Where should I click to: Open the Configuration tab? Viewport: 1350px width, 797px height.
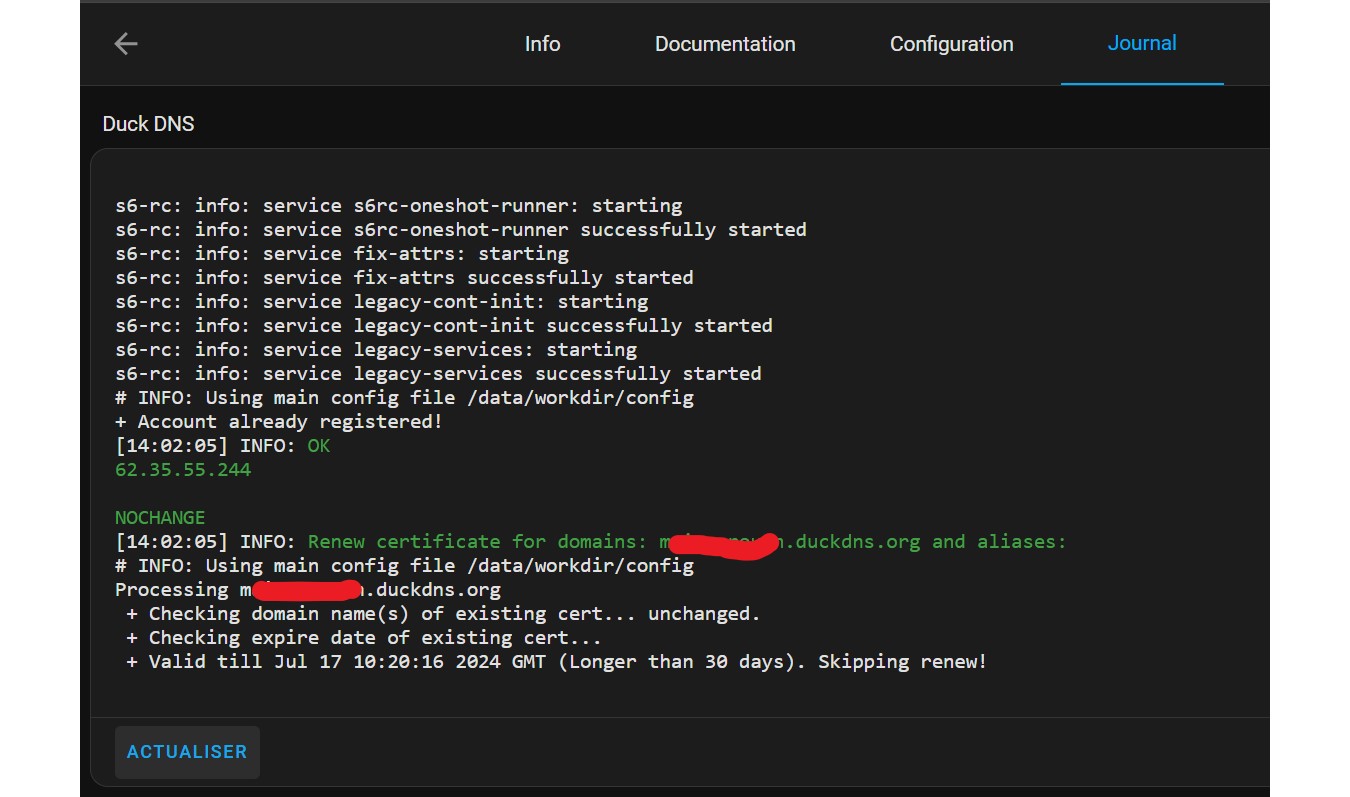coord(951,44)
